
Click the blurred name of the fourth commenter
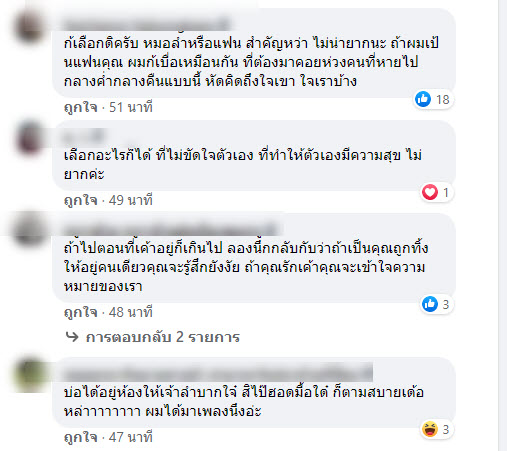click(218, 373)
